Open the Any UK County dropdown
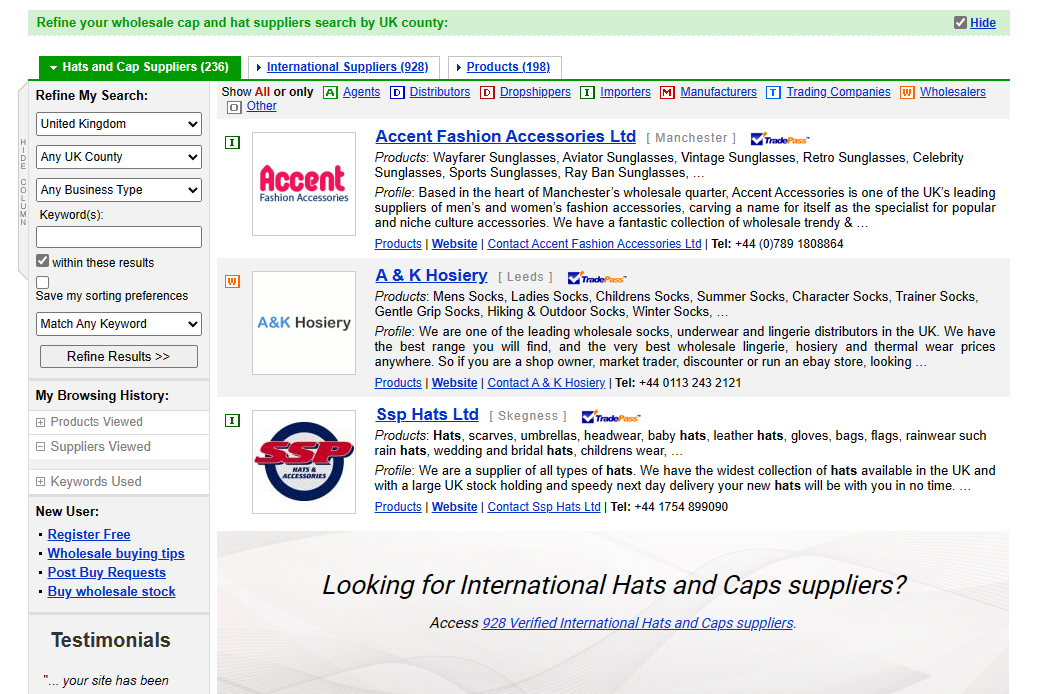Viewport: 1037px width, 694px height. tap(119, 157)
